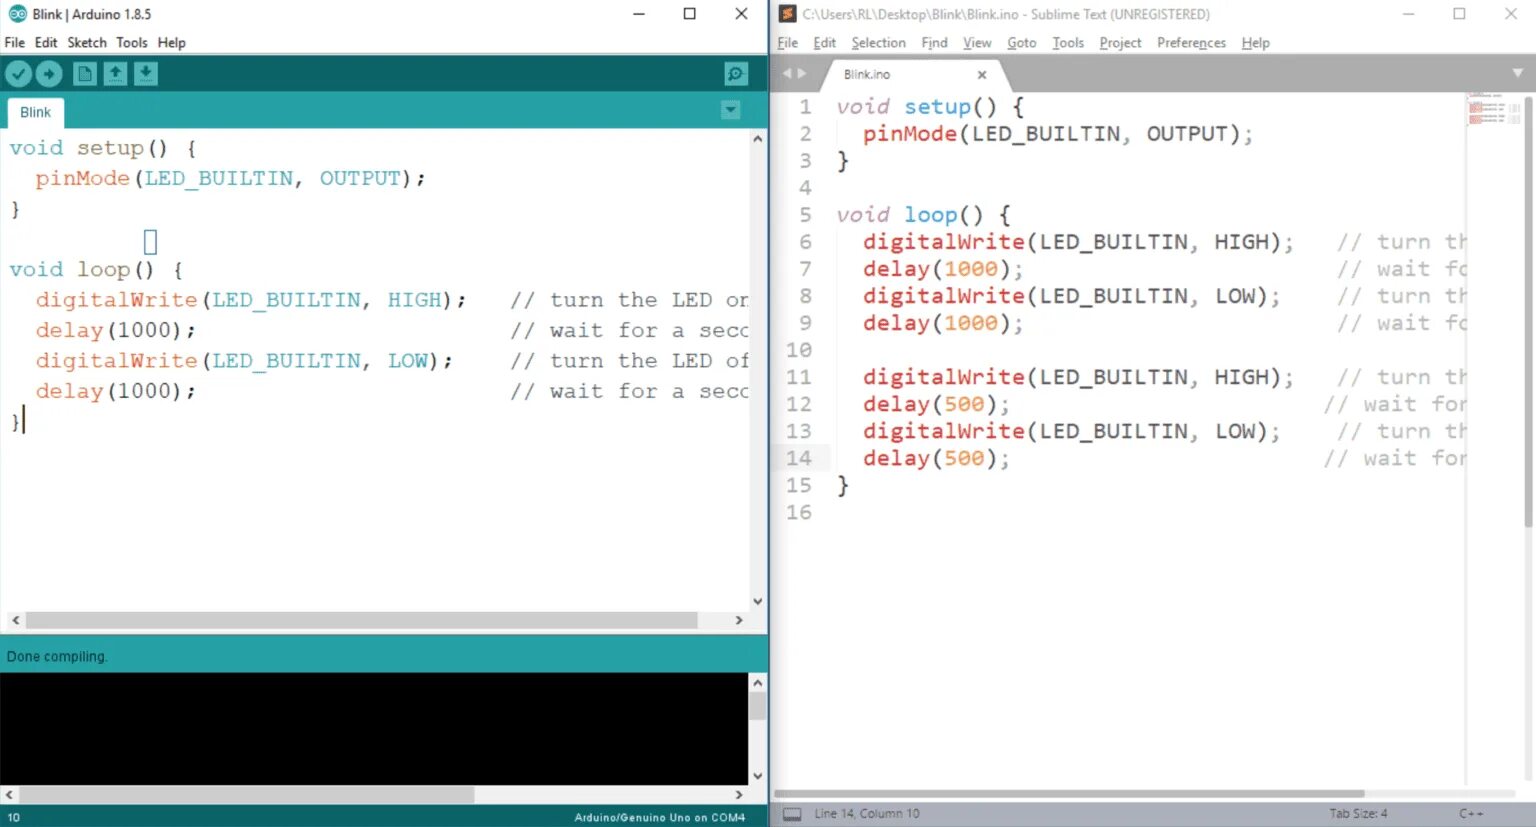The image size is (1536, 827).
Task: Open Sublime Text Find menu
Action: pos(934,43)
